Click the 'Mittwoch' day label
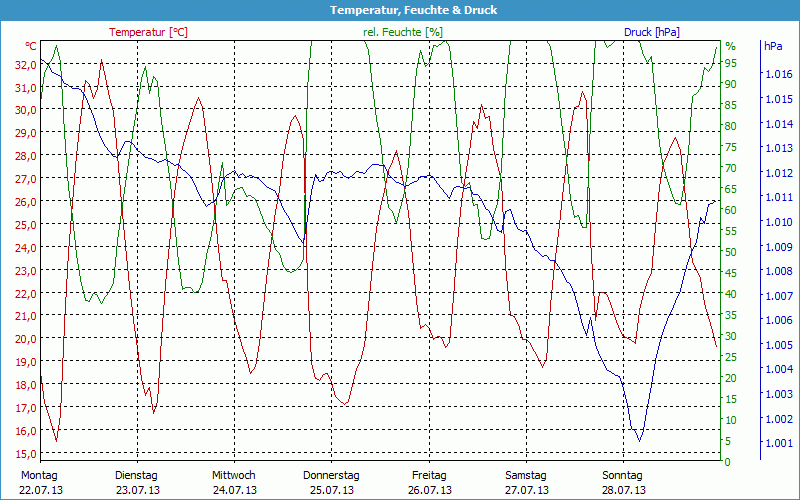 point(234,475)
